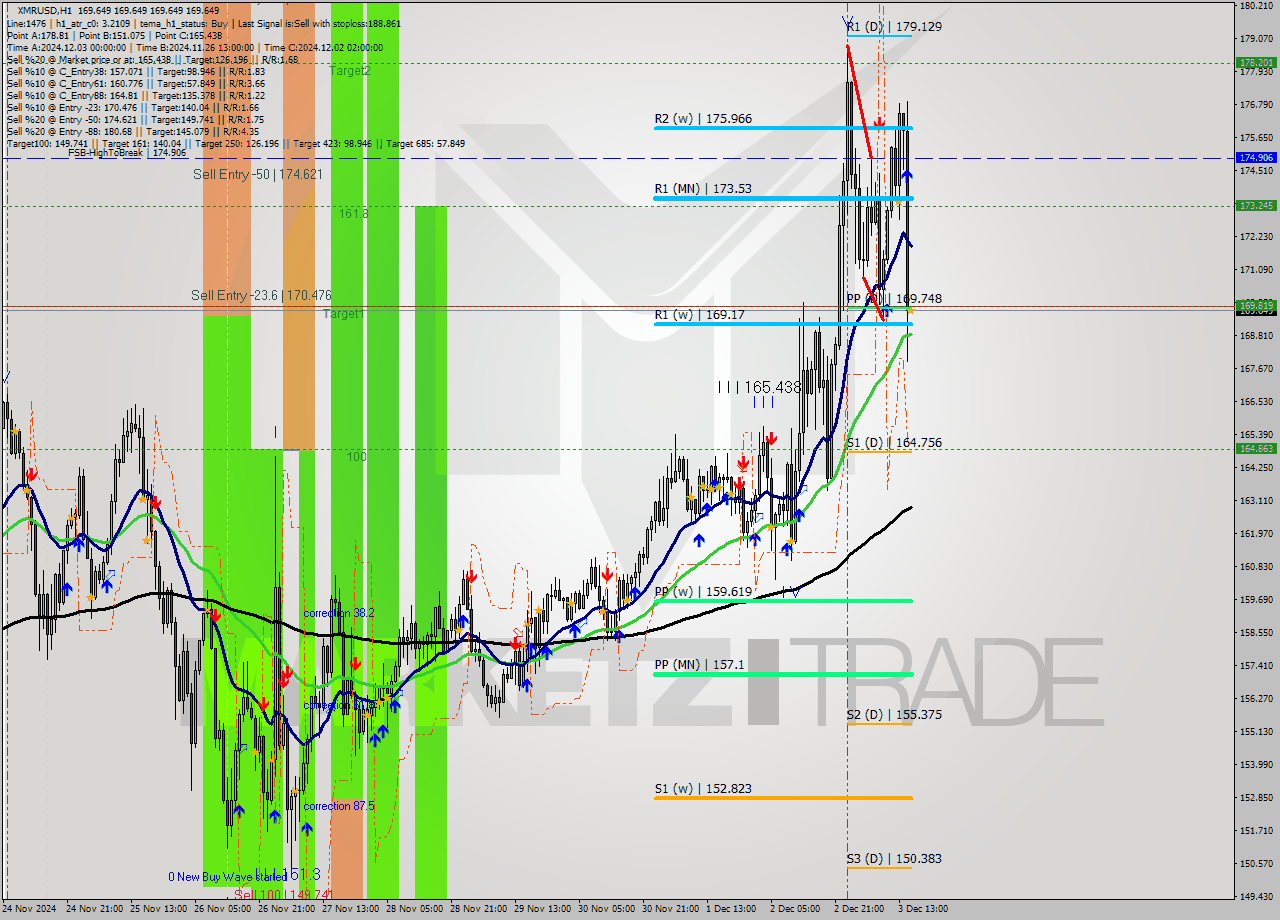The image size is (1280, 920).
Task: Click the '26 Nov 21:00' time axis label
Action: click(x=288, y=909)
